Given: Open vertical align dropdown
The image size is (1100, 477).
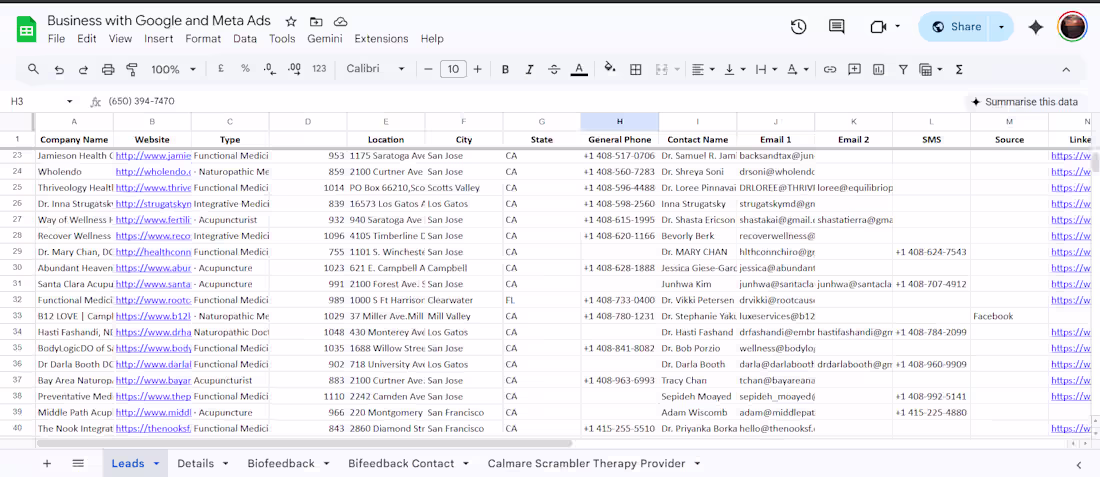Looking at the screenshot, I should coord(735,69).
